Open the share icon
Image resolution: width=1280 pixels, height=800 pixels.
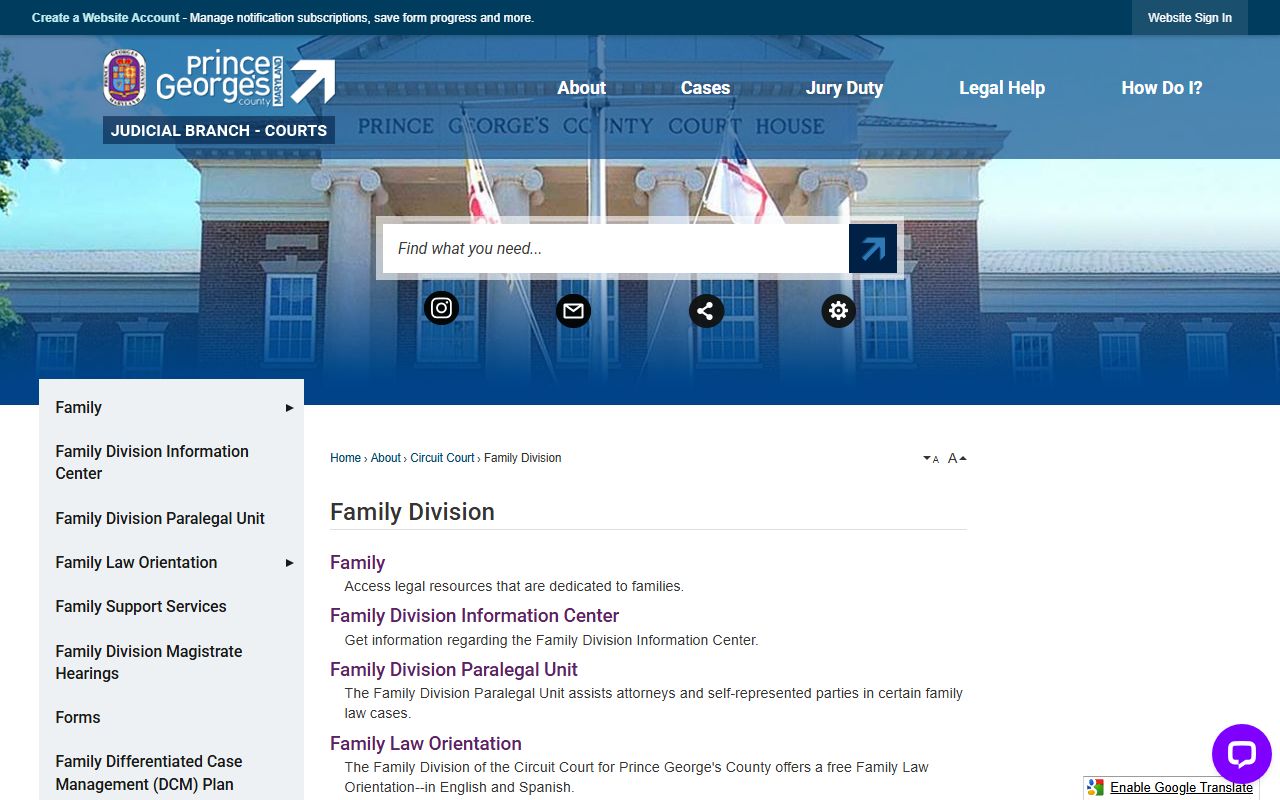point(706,311)
